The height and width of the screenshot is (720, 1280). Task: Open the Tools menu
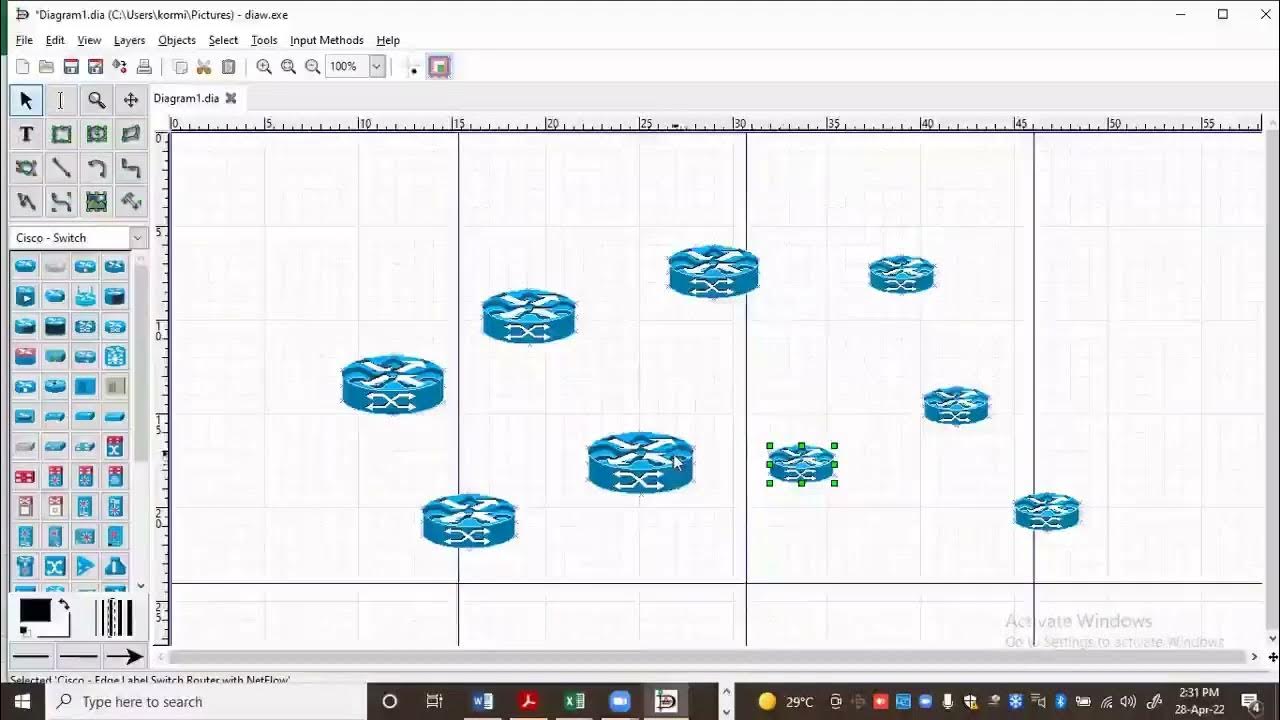[264, 40]
